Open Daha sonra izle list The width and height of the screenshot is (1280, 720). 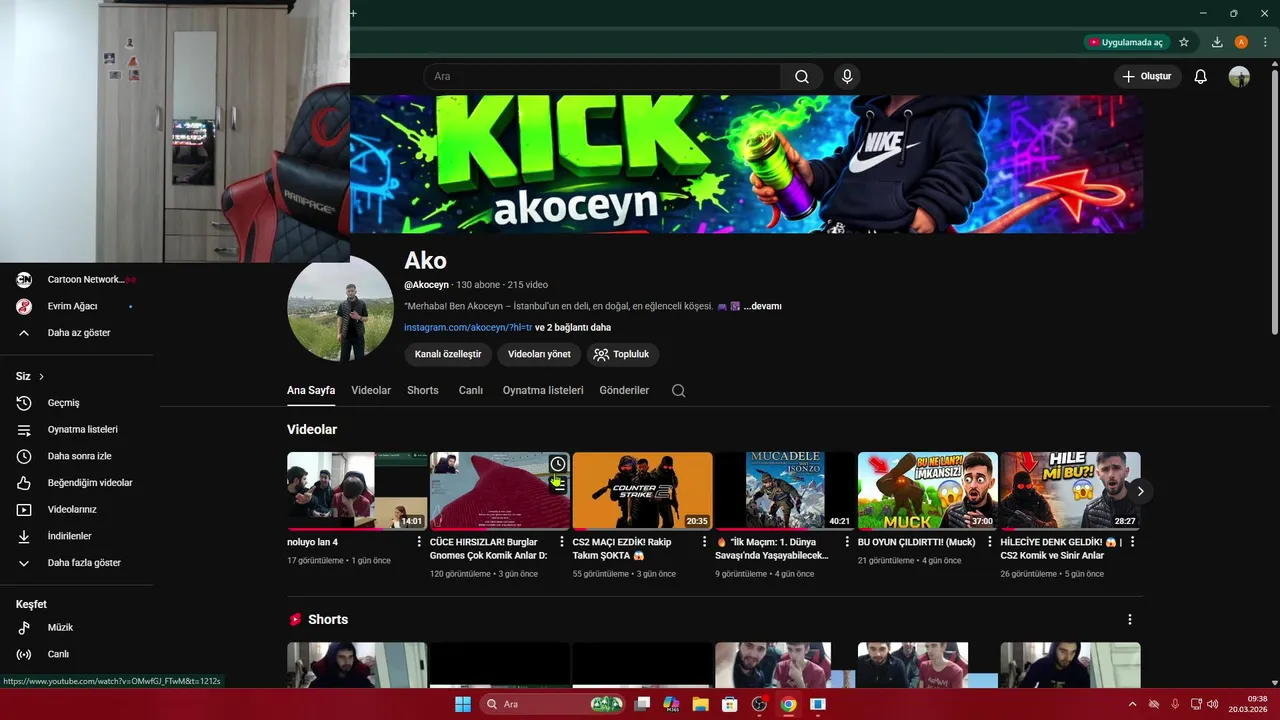tap(77, 456)
